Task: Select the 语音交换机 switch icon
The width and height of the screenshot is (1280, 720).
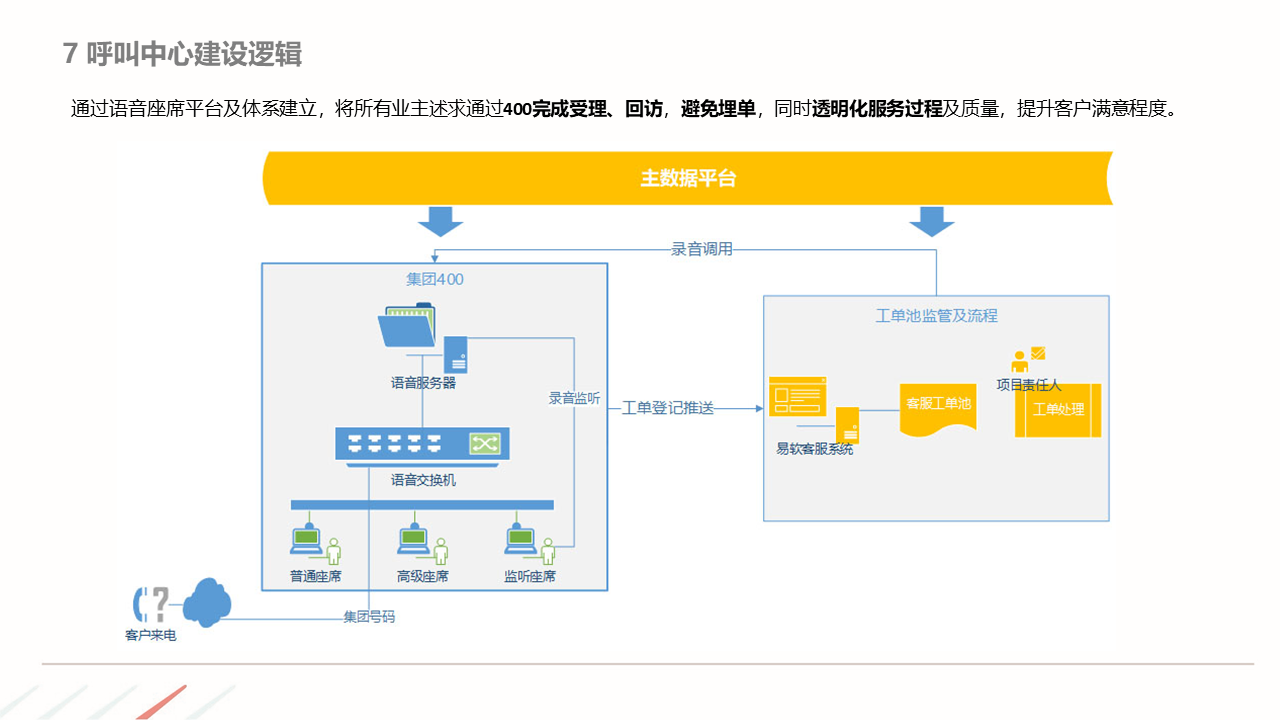Action: (x=422, y=445)
